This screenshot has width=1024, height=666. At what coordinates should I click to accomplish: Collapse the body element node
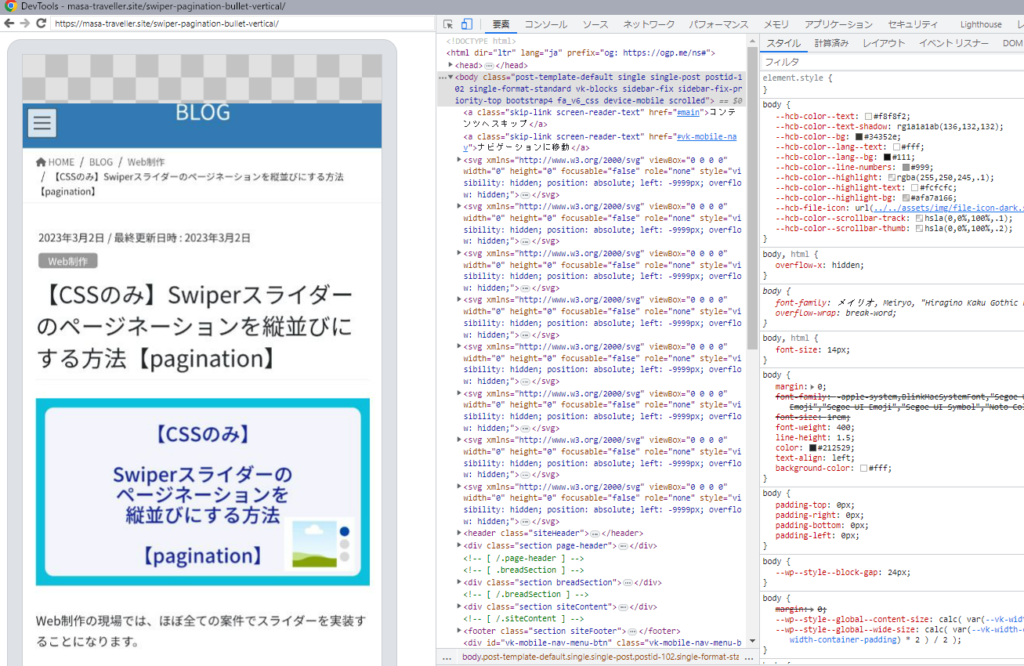point(451,77)
